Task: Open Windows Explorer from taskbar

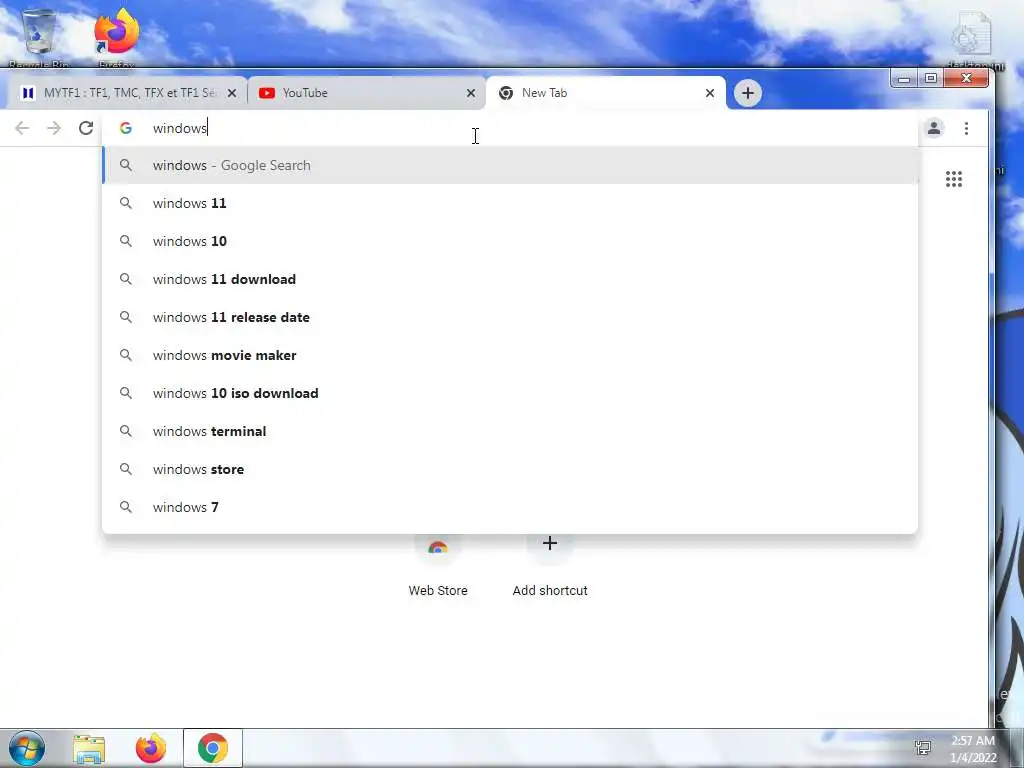Action: coord(89,749)
